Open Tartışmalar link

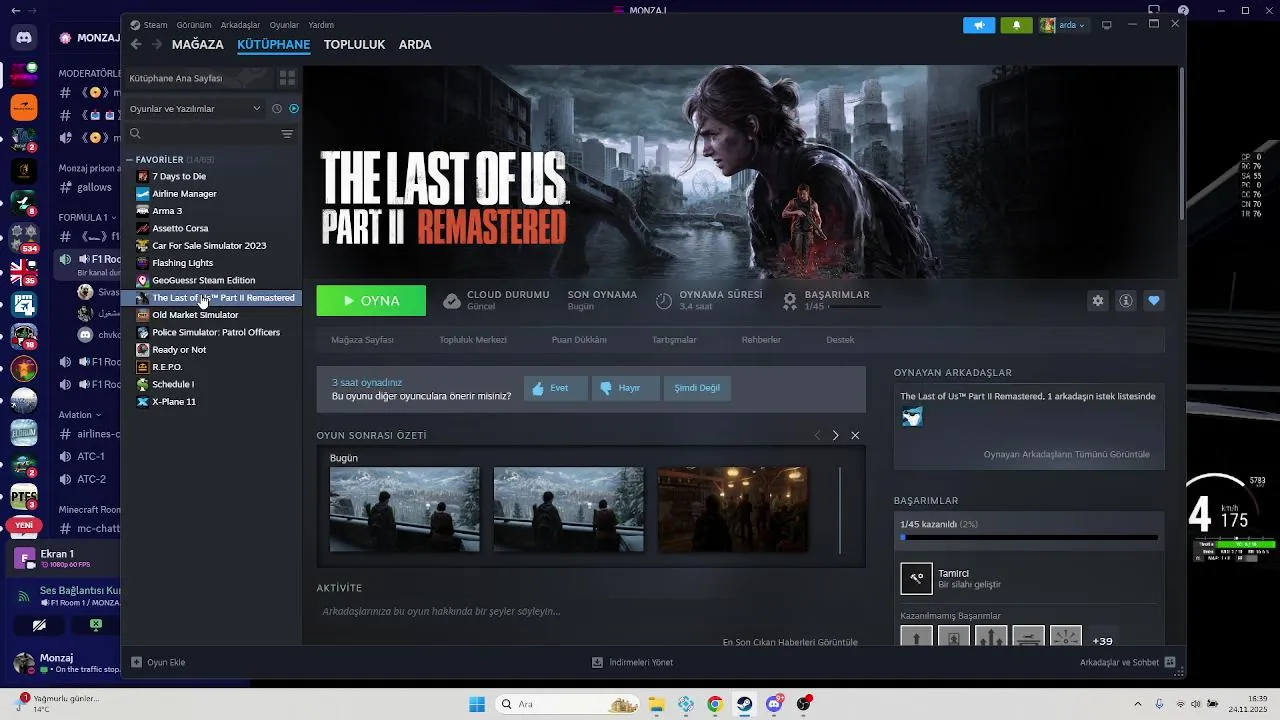coord(674,340)
